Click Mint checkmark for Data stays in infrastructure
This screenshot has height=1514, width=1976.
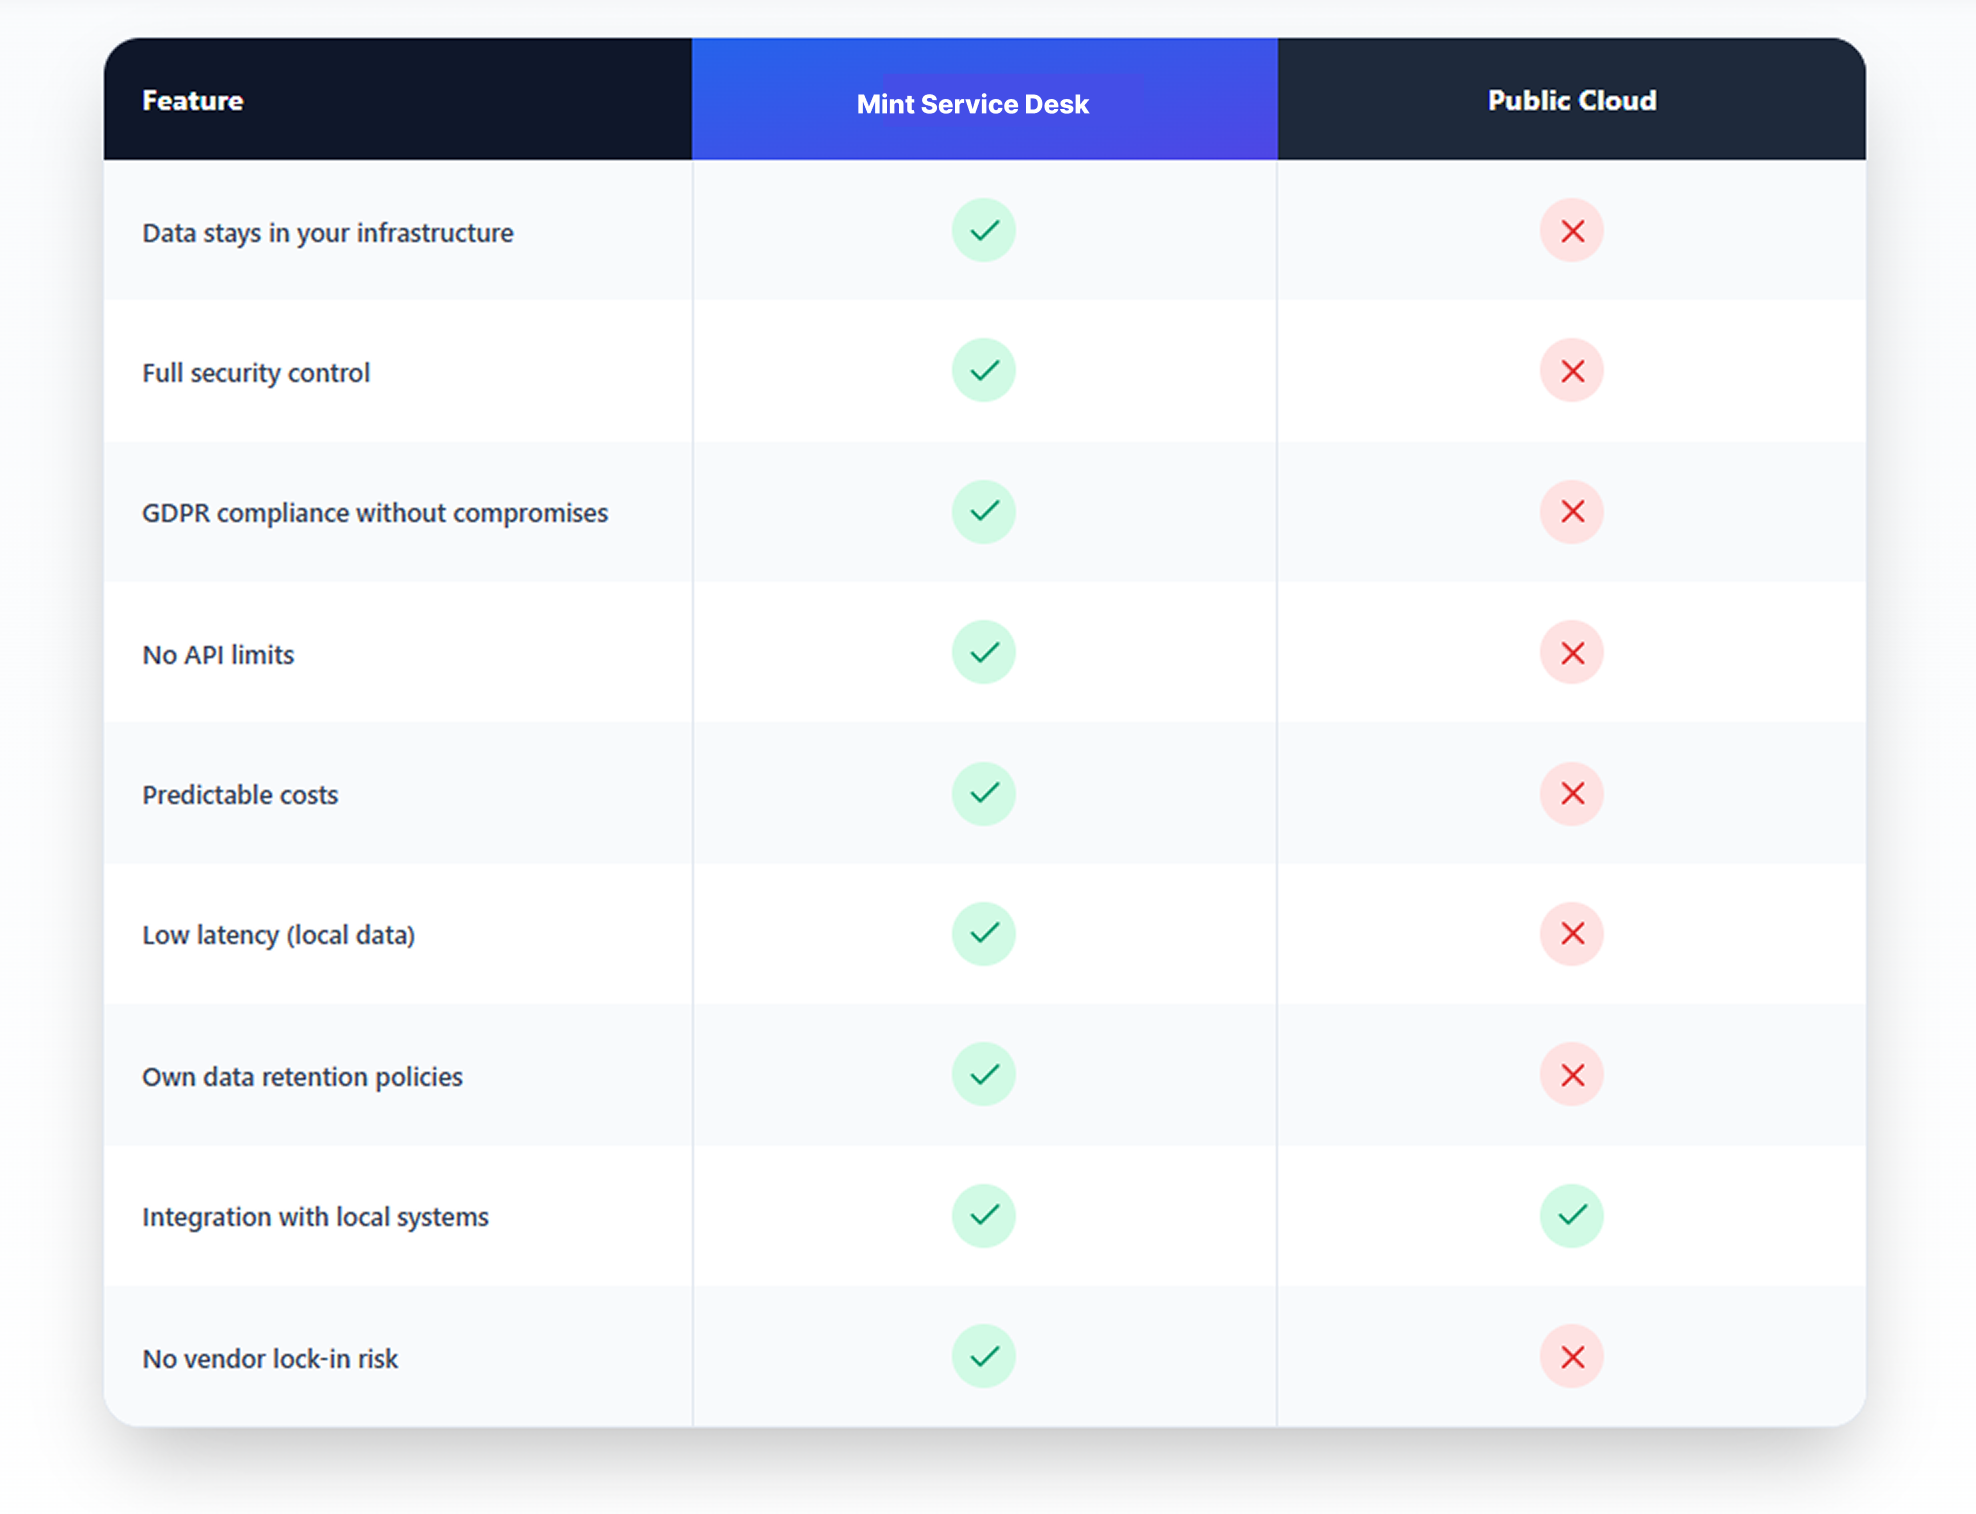pos(983,230)
